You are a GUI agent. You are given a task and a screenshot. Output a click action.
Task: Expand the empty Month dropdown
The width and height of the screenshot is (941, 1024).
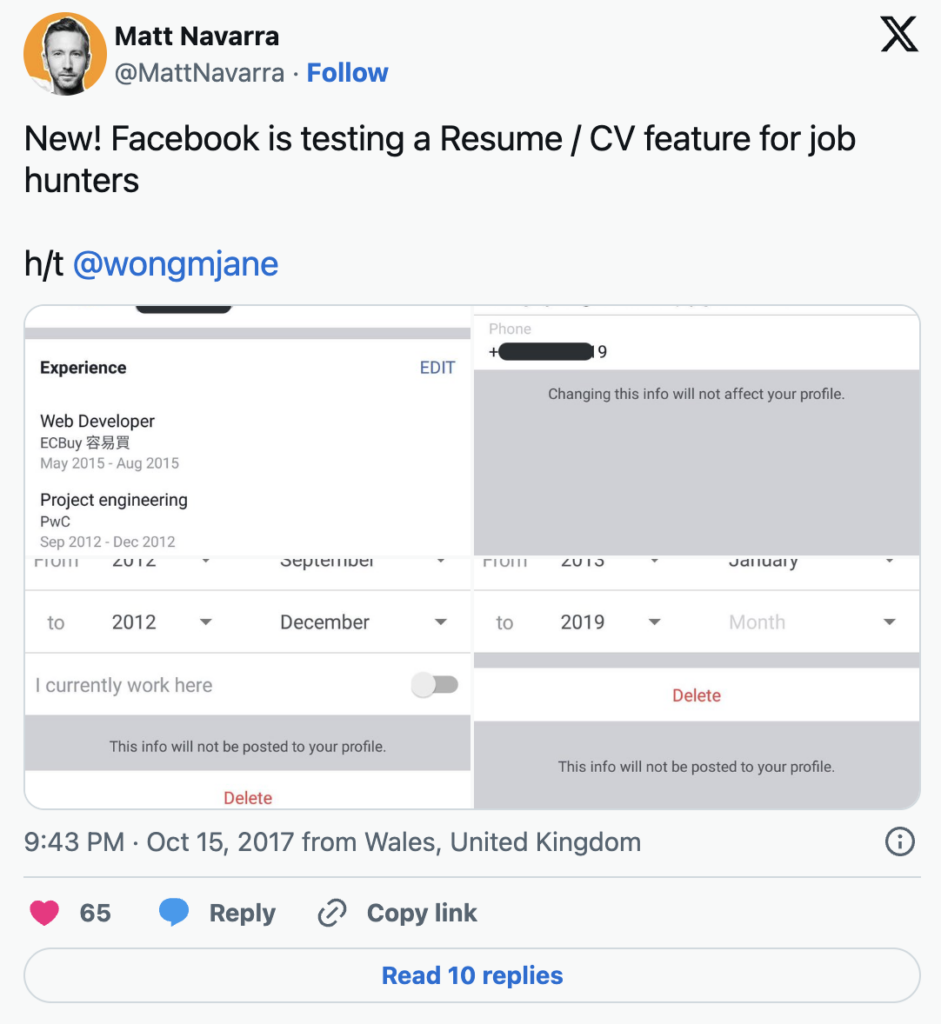(811, 622)
